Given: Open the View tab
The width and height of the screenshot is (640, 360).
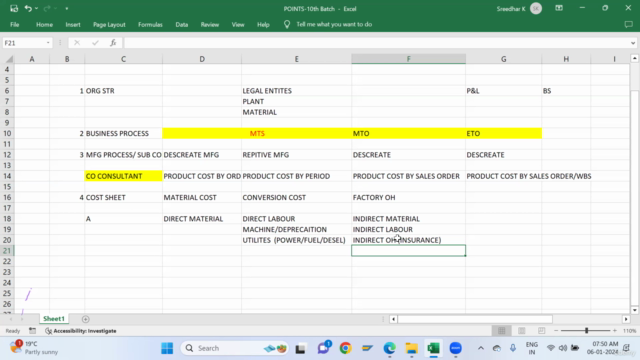Looking at the screenshot, I should [238, 24].
